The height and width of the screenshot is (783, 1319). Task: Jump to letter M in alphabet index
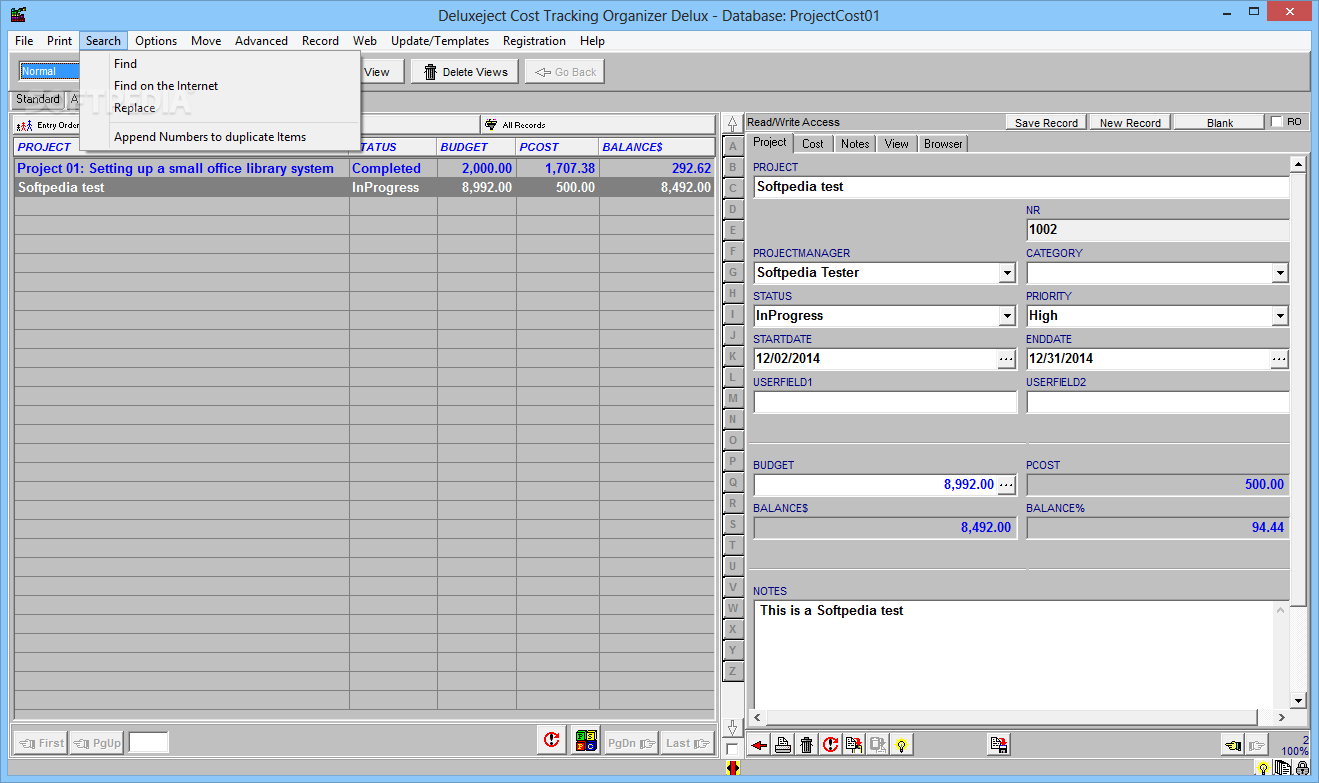[x=733, y=398]
